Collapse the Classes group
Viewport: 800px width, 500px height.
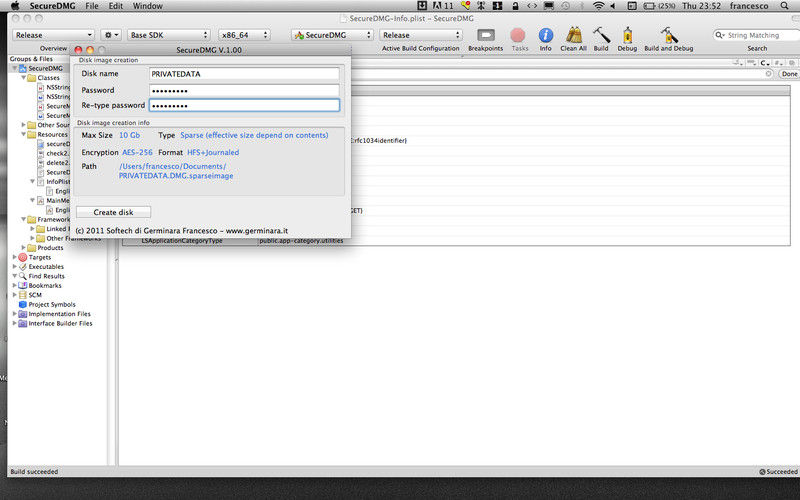pyautogui.click(x=23, y=78)
